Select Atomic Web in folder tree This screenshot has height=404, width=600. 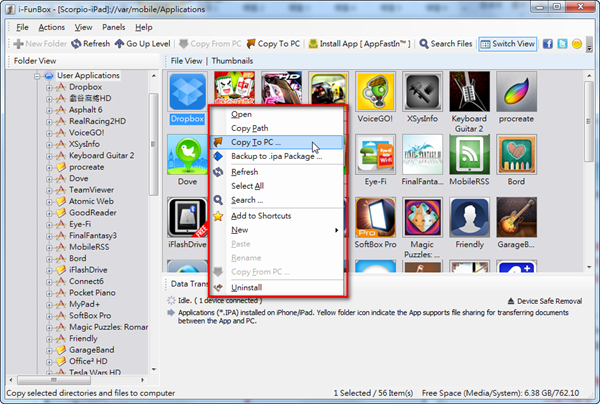[x=91, y=201]
